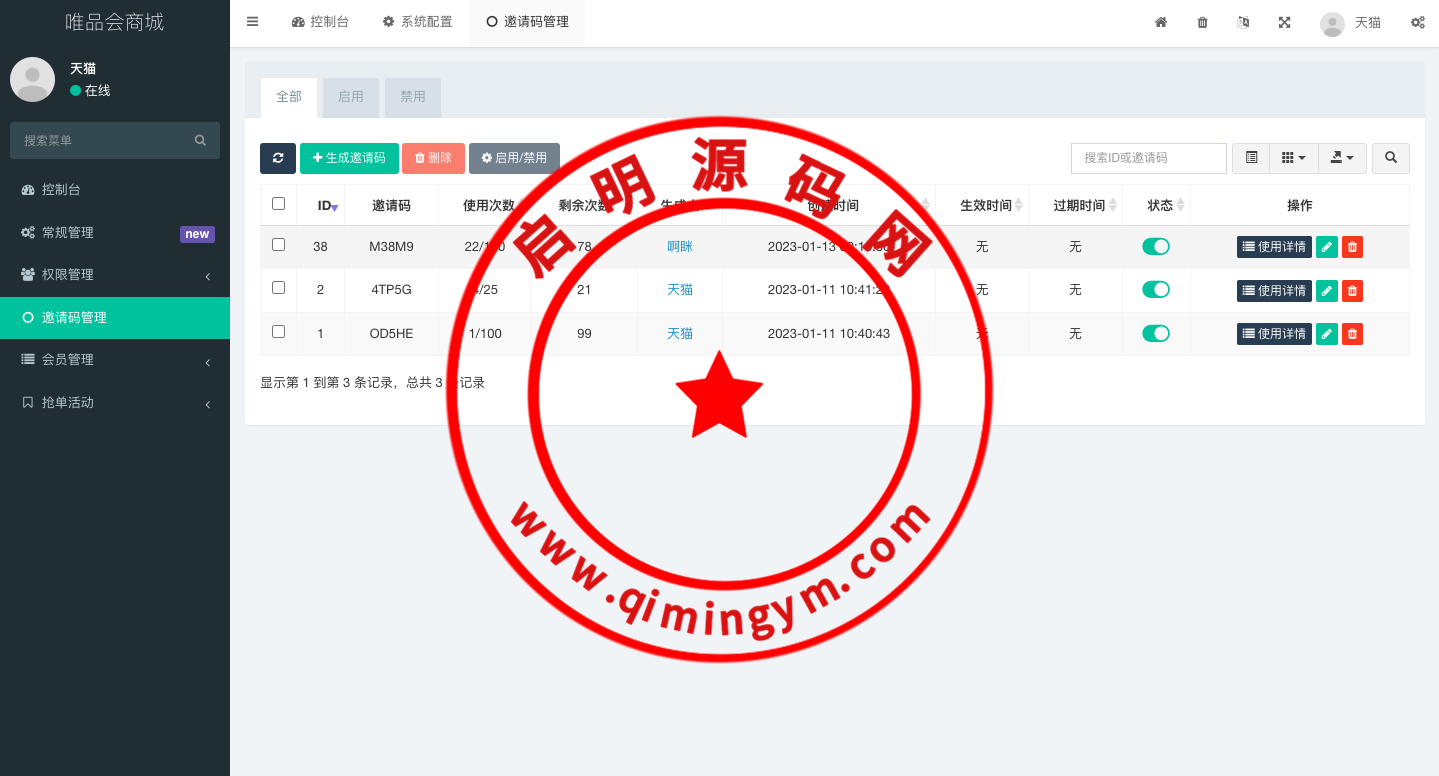Check the checkbox for row ID 38
Image resolution: width=1439 pixels, height=776 pixels.
click(279, 245)
